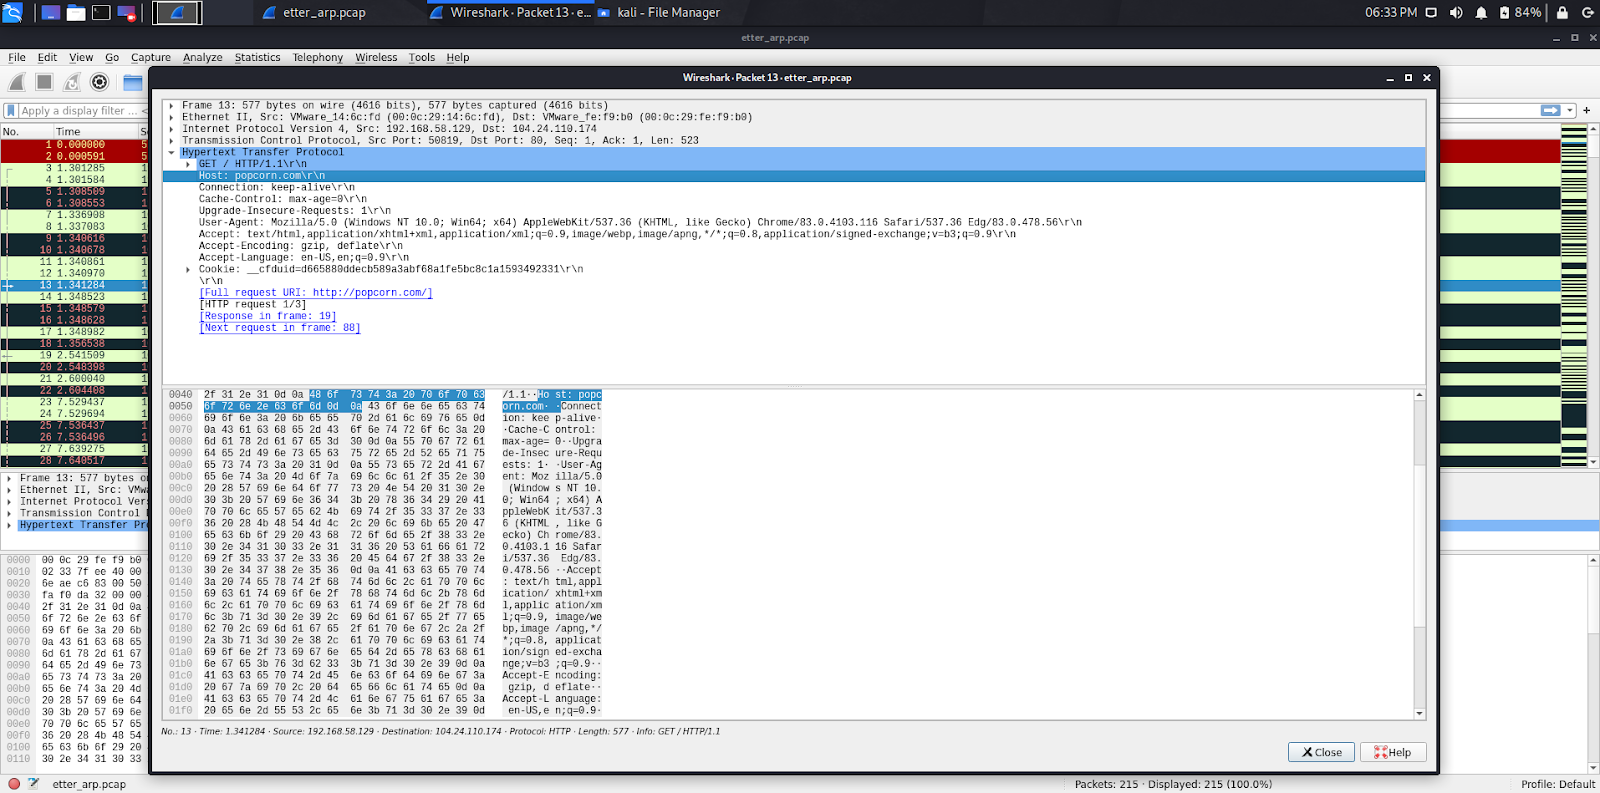Restart current capture icon
Viewport: 1600px width, 793px height.
coord(72,82)
